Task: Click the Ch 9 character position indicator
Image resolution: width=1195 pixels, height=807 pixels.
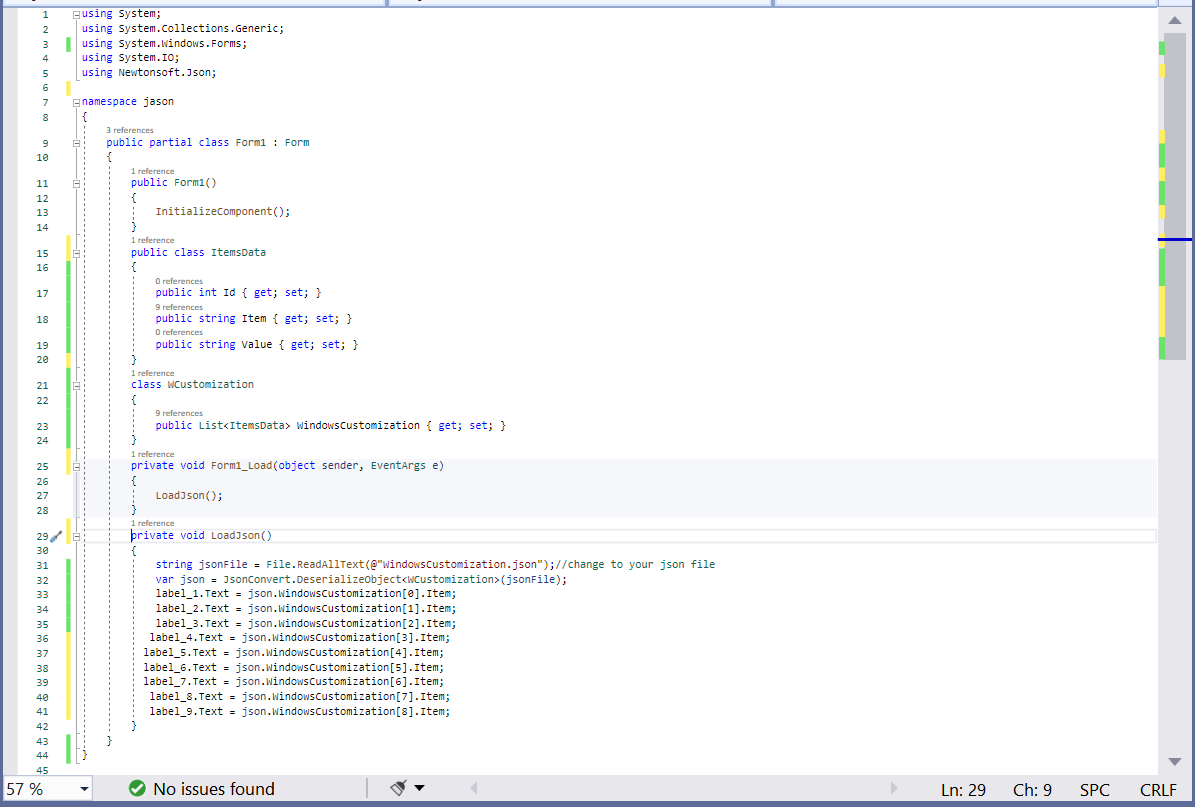Action: click(x=1032, y=788)
